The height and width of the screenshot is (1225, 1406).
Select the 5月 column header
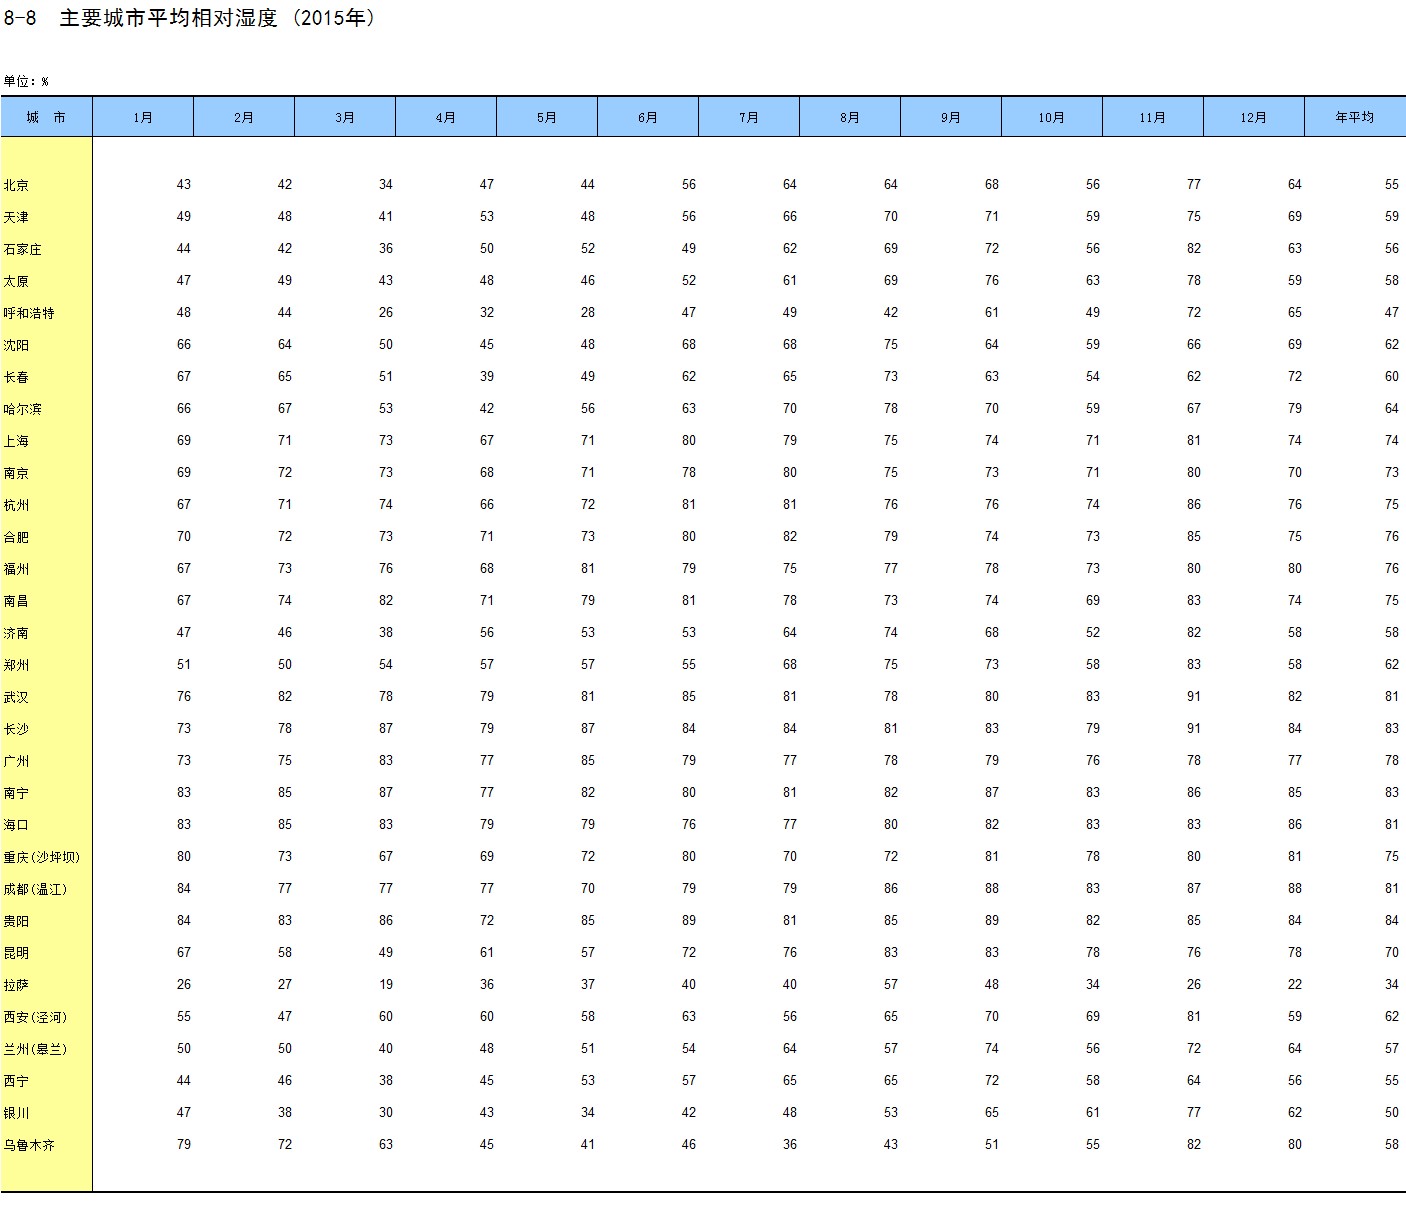547,117
